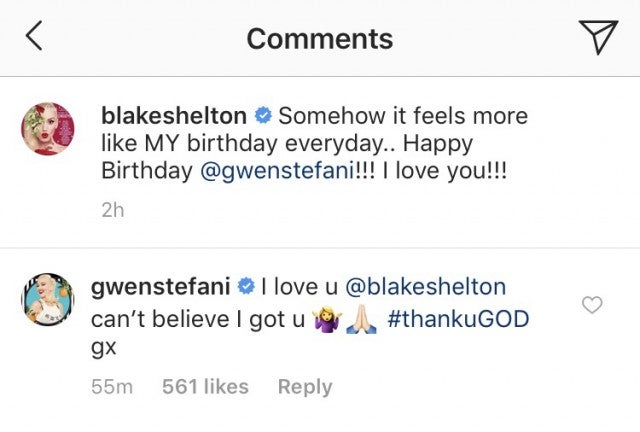
Task: Open gwenstefani's profile picture
Action: pyautogui.click(x=48, y=302)
